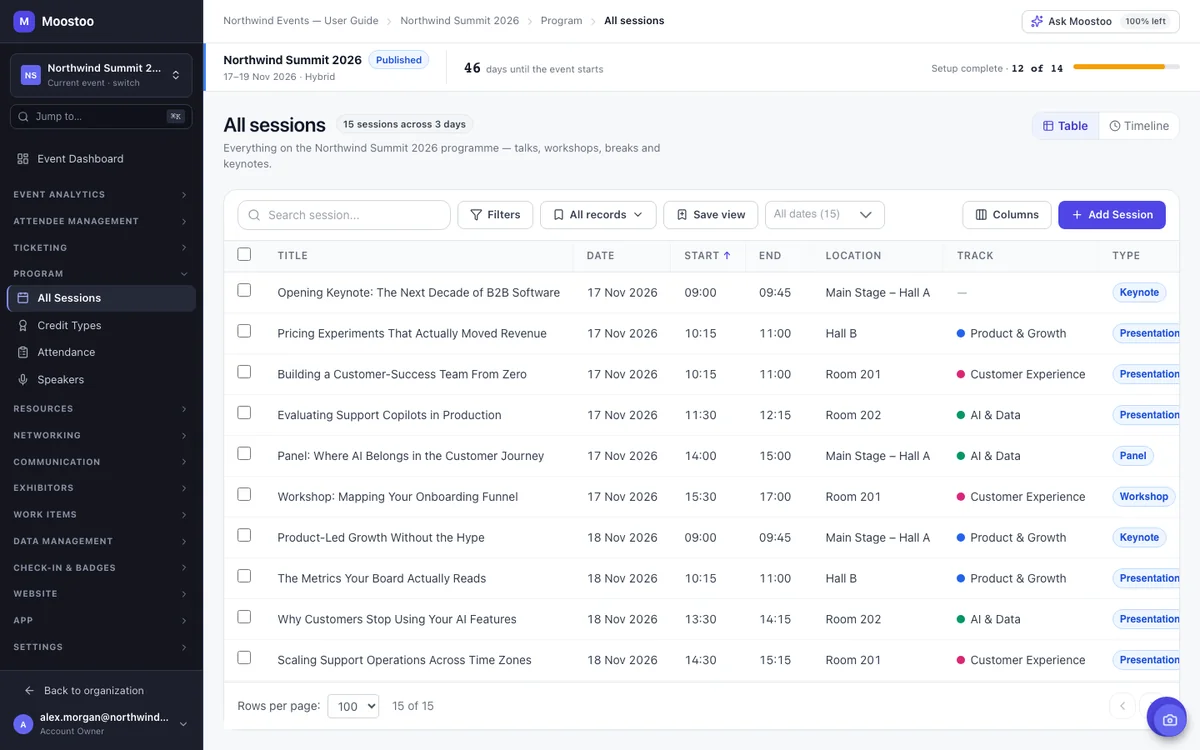Open the Filters button
The height and width of the screenshot is (750, 1200).
point(495,215)
